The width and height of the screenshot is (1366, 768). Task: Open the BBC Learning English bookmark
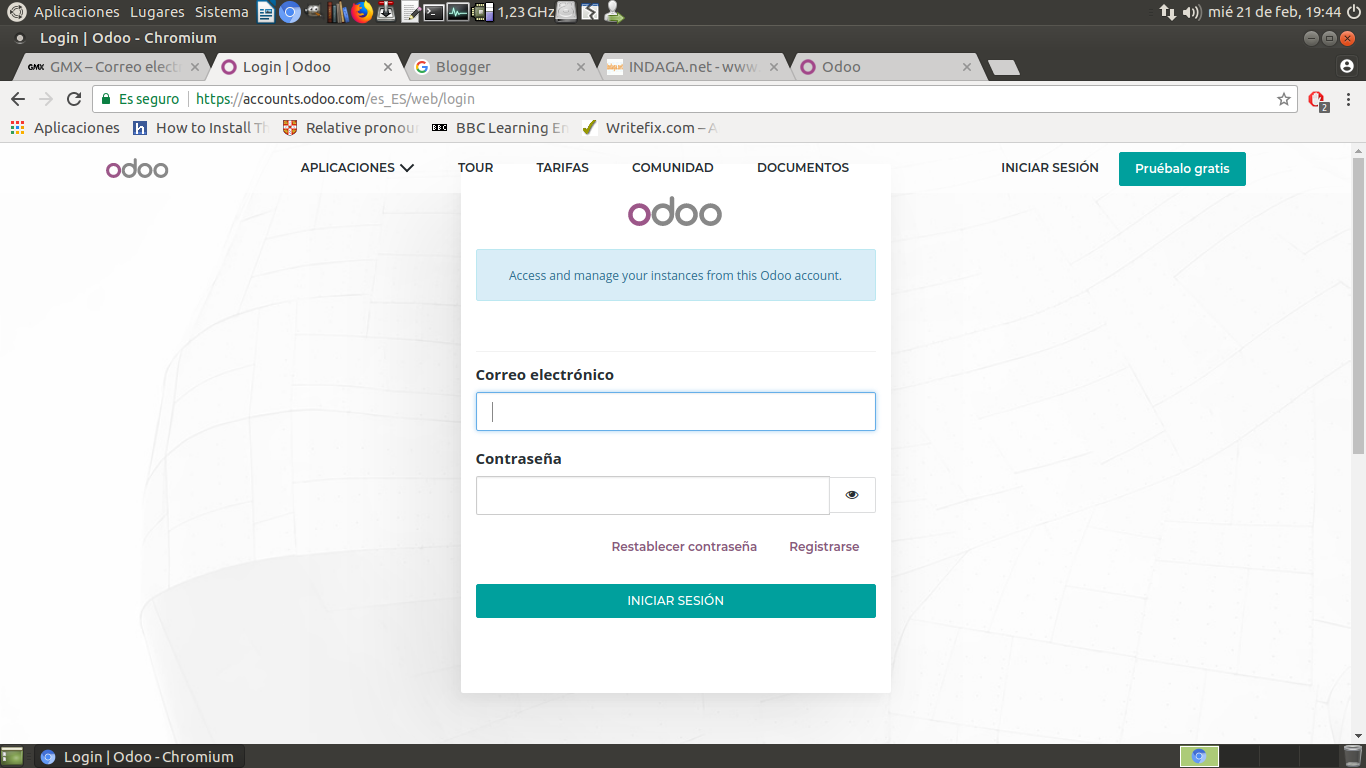click(499, 128)
